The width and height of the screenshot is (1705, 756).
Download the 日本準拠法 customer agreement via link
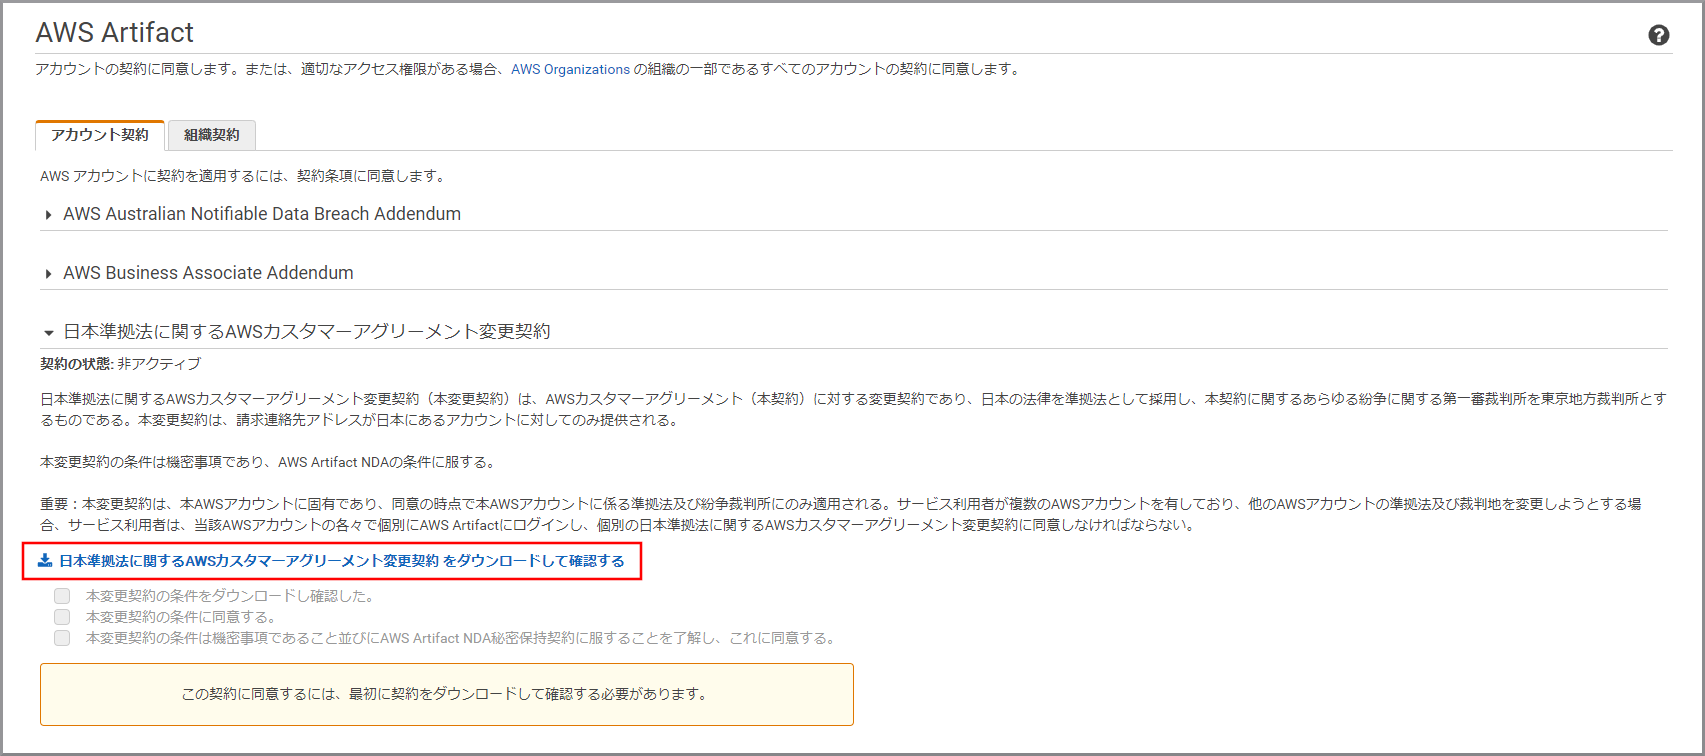tap(342, 561)
